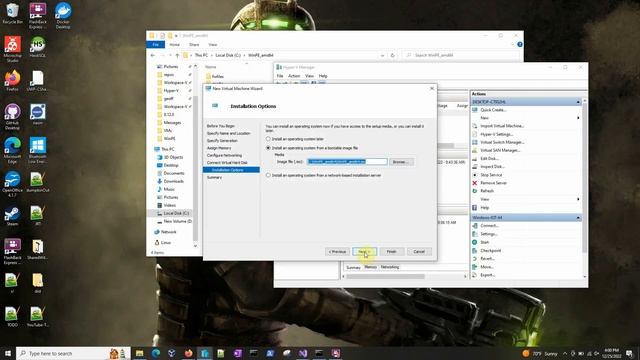Click Connect action for the virtual machine
This screenshot has width=640, height=360.
coord(489,226)
